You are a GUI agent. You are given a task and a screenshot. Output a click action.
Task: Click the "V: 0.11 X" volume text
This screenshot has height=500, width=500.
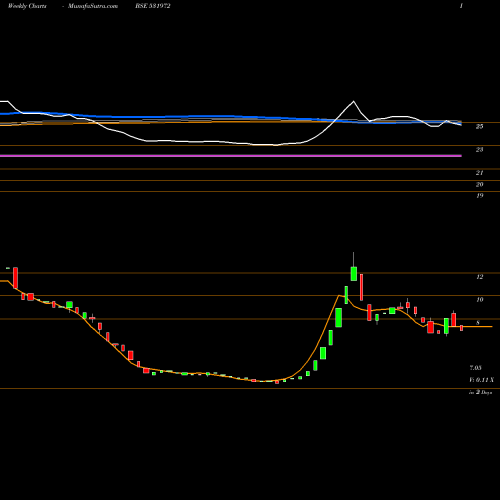tap(481, 380)
